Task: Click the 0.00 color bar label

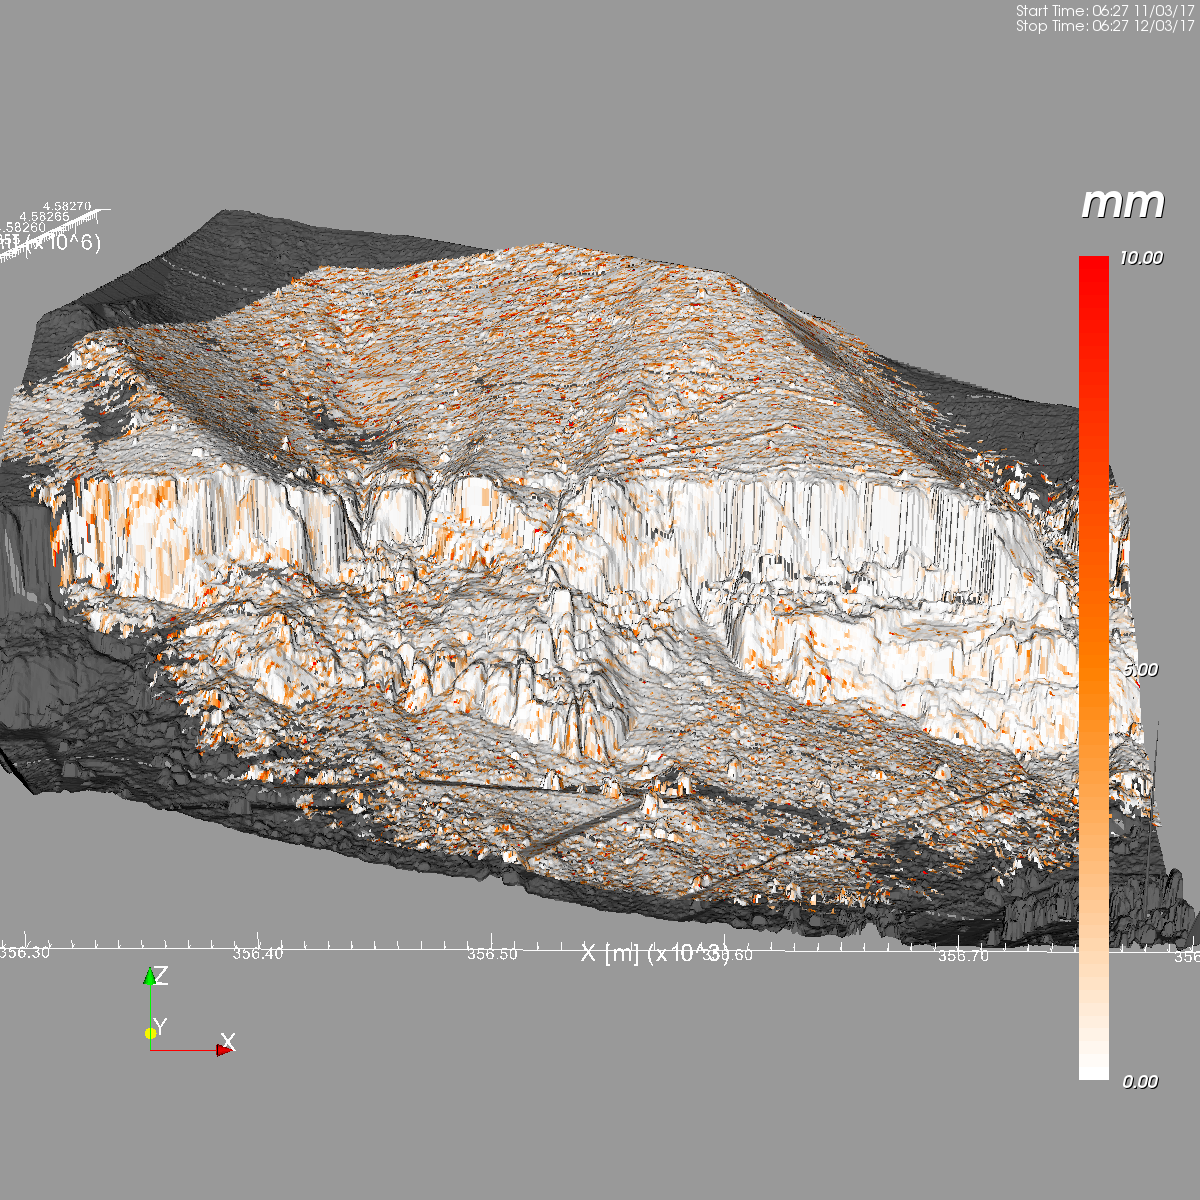Action: (x=1141, y=1082)
